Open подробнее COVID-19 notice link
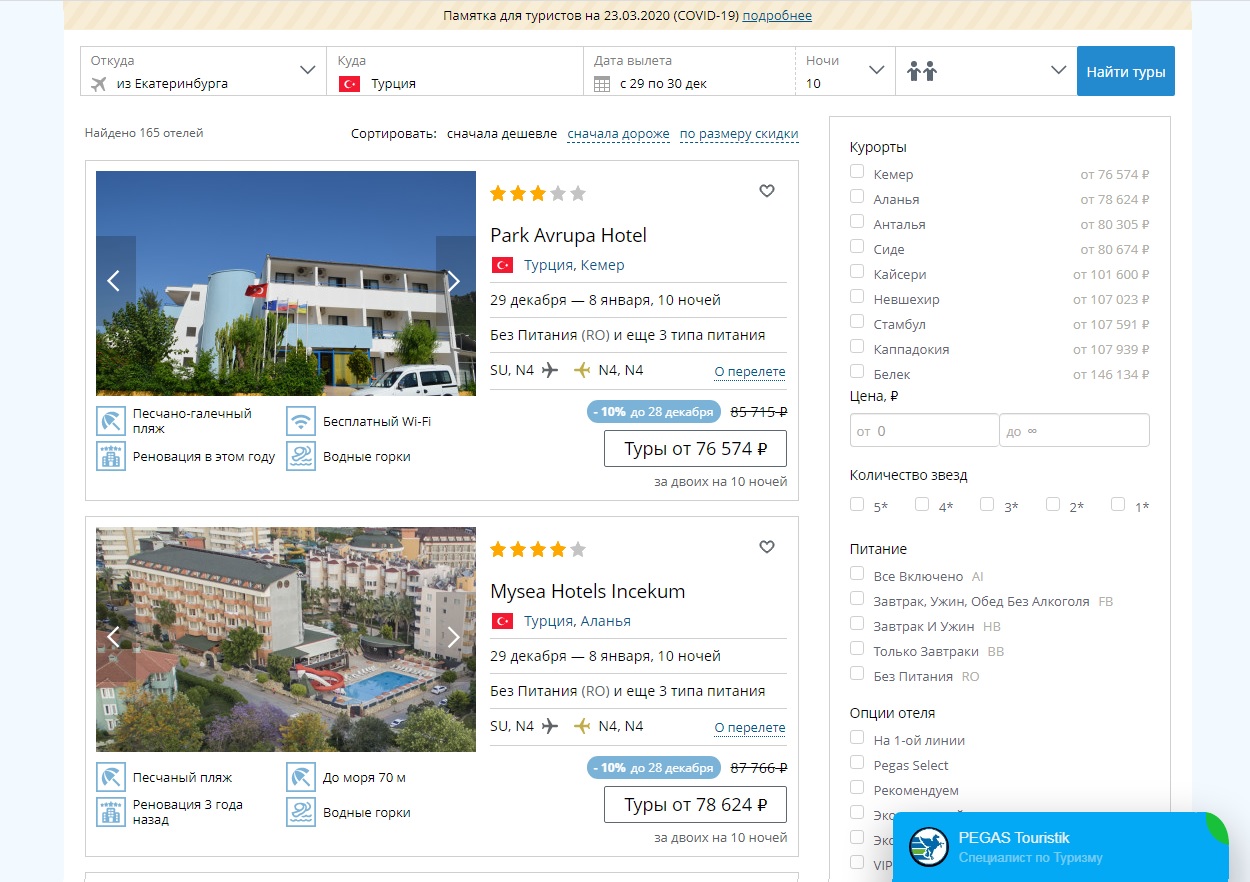Viewport: 1250px width, 882px height. [x=777, y=15]
